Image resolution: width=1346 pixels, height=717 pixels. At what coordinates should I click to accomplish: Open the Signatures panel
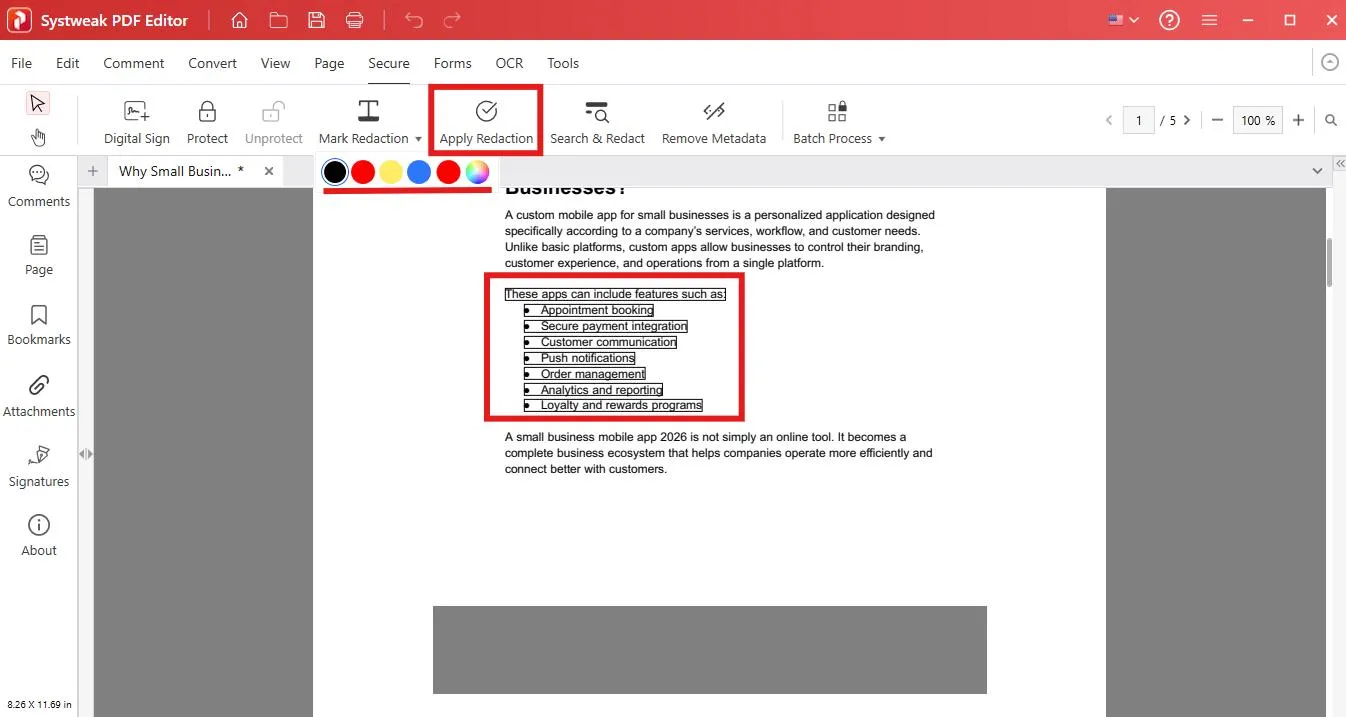click(x=39, y=466)
